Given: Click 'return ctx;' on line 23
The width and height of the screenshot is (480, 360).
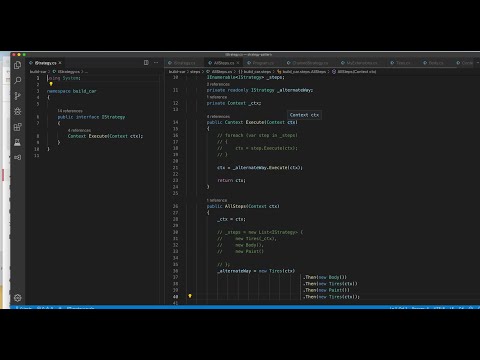Looking at the screenshot, I should click(231, 180).
